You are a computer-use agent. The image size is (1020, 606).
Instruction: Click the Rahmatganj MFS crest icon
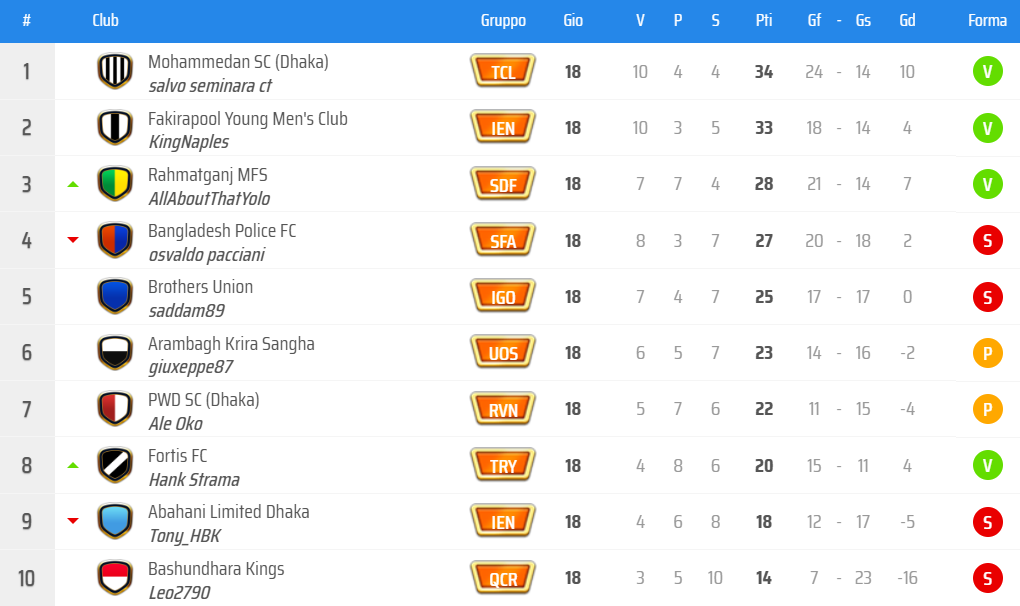[x=116, y=184]
